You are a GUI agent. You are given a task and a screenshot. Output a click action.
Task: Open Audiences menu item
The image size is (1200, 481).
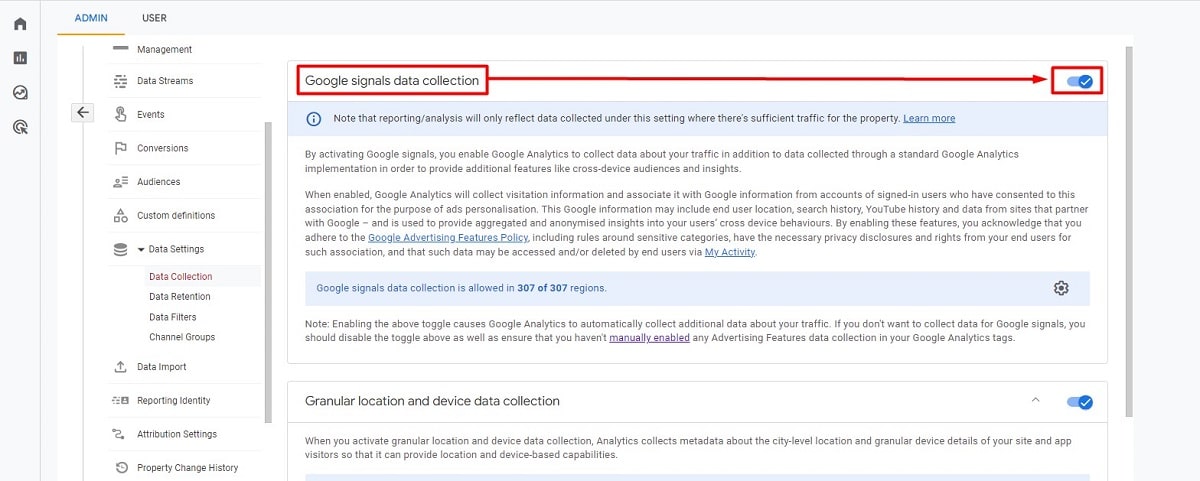point(159,182)
